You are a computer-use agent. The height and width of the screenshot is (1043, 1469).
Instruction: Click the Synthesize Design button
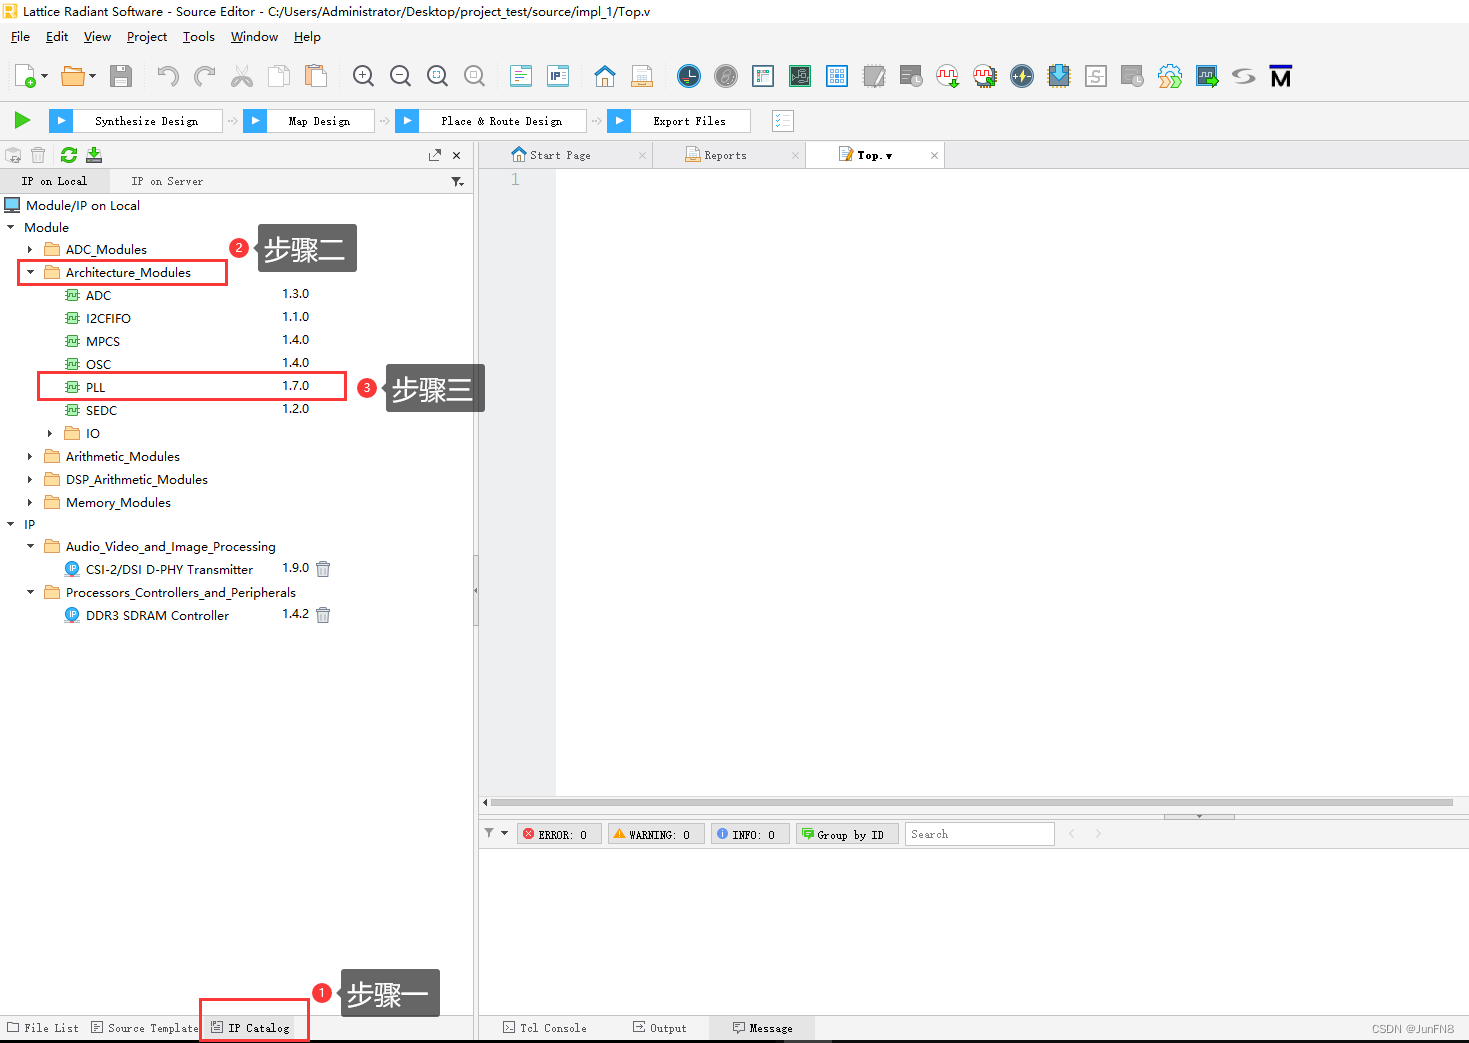tap(136, 121)
